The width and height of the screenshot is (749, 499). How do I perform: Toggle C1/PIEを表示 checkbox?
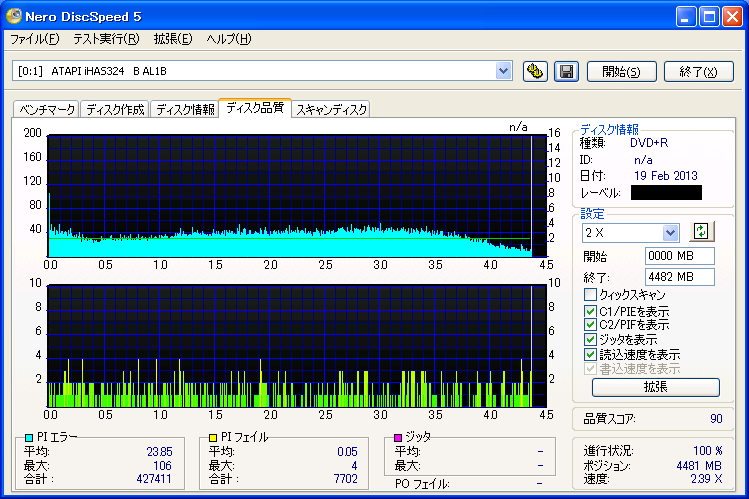pyautogui.click(x=590, y=311)
